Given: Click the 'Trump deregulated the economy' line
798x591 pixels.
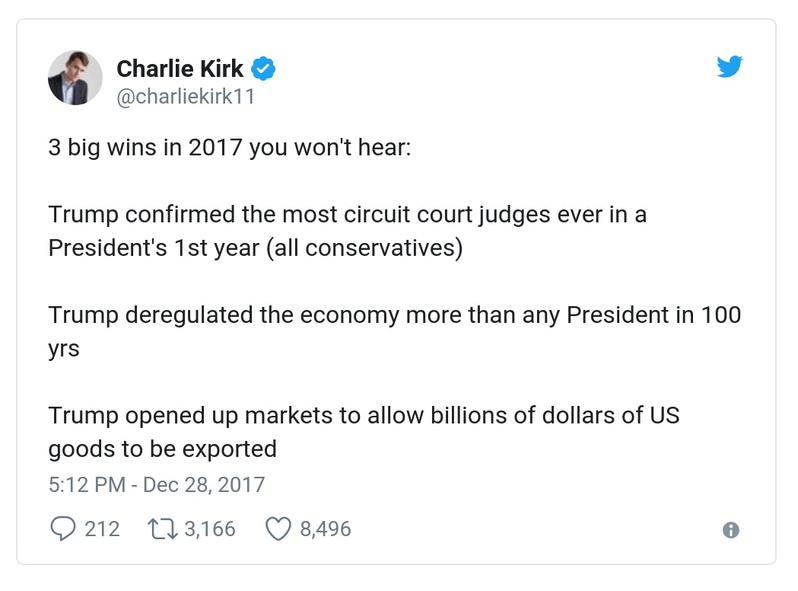Looking at the screenshot, I should 395,315.
